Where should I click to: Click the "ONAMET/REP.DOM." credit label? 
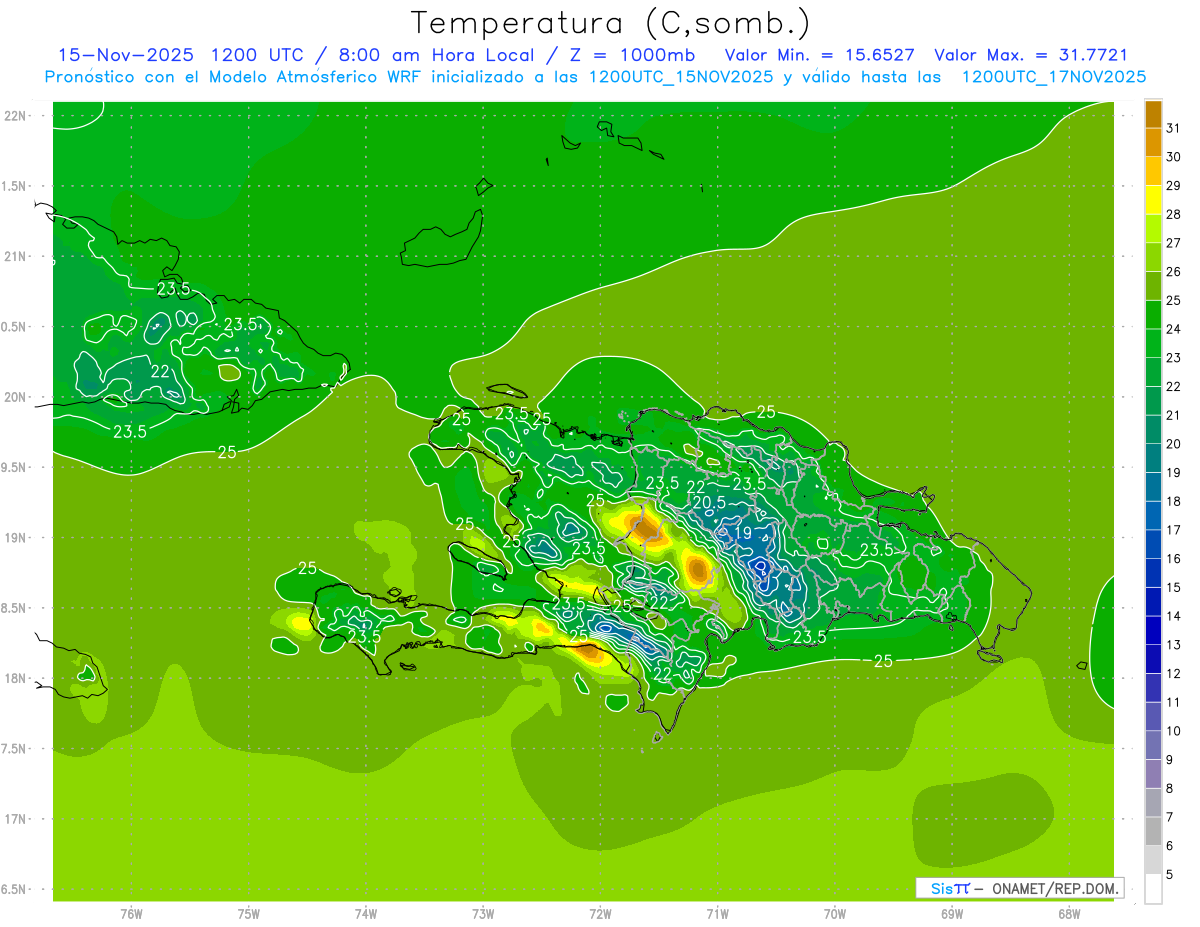(1057, 888)
